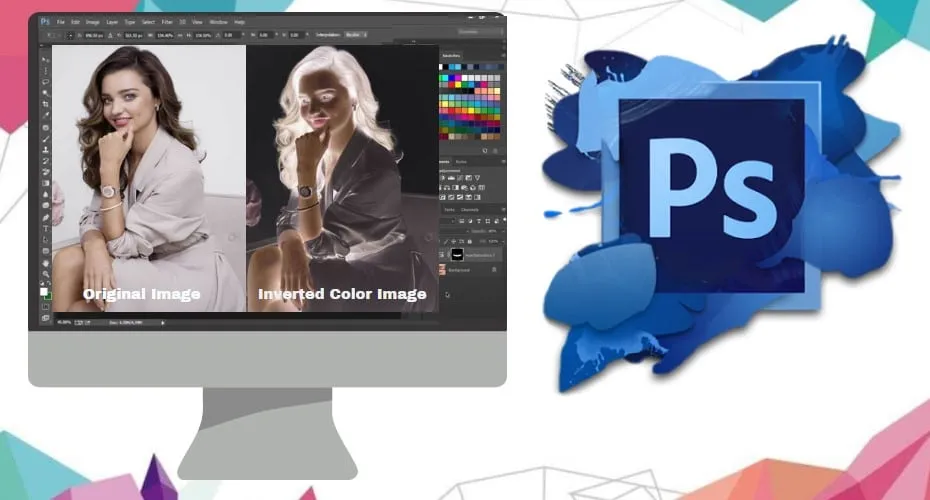Click the new swatch icon in Swatches panel

tap(485, 151)
